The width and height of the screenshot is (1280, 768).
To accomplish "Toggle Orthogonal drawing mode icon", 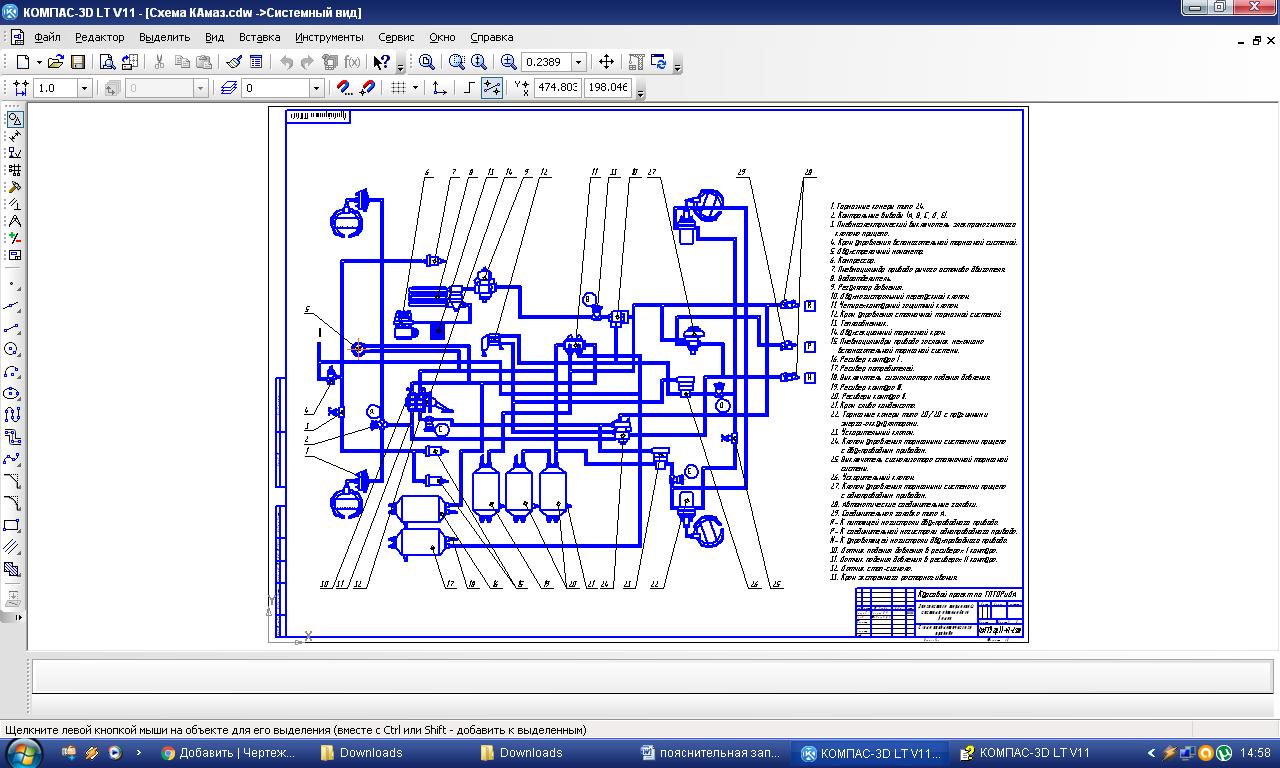I will (469, 88).
